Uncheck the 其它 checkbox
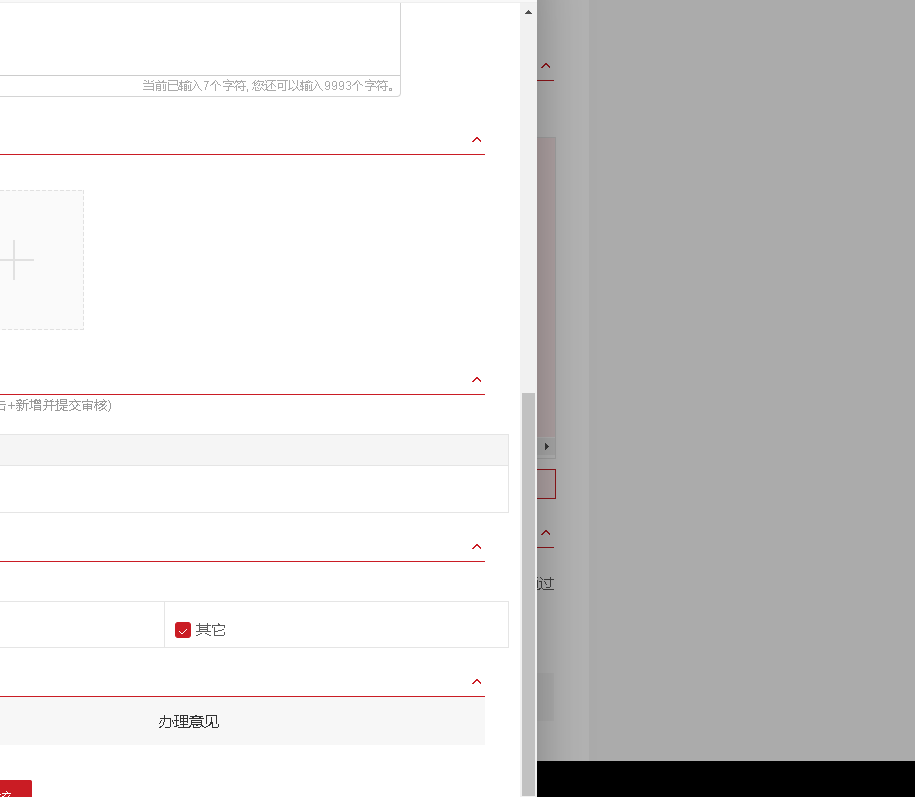Screen dimensions: 915x797 tap(183, 630)
